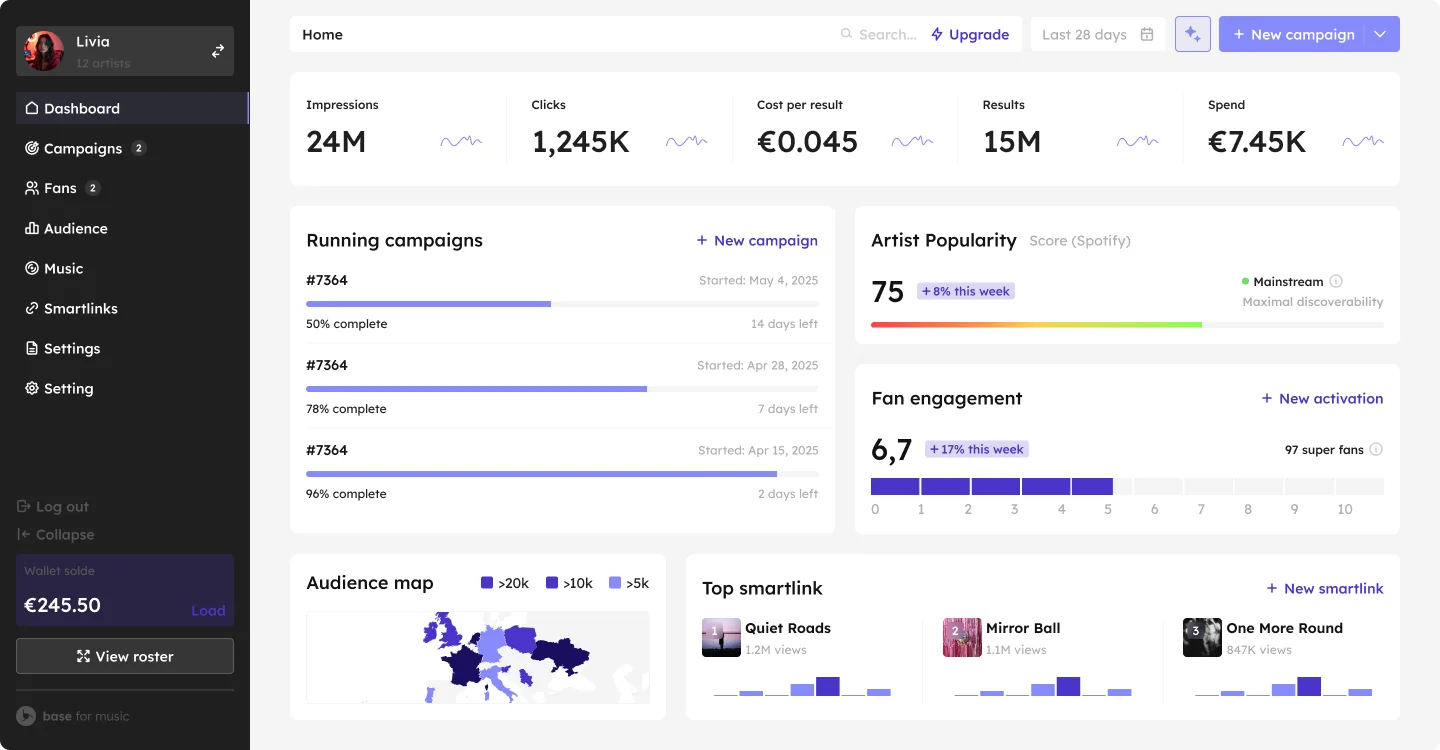Screen dimensions: 1440x750
Task: Click the New activation link
Action: coord(1322,398)
